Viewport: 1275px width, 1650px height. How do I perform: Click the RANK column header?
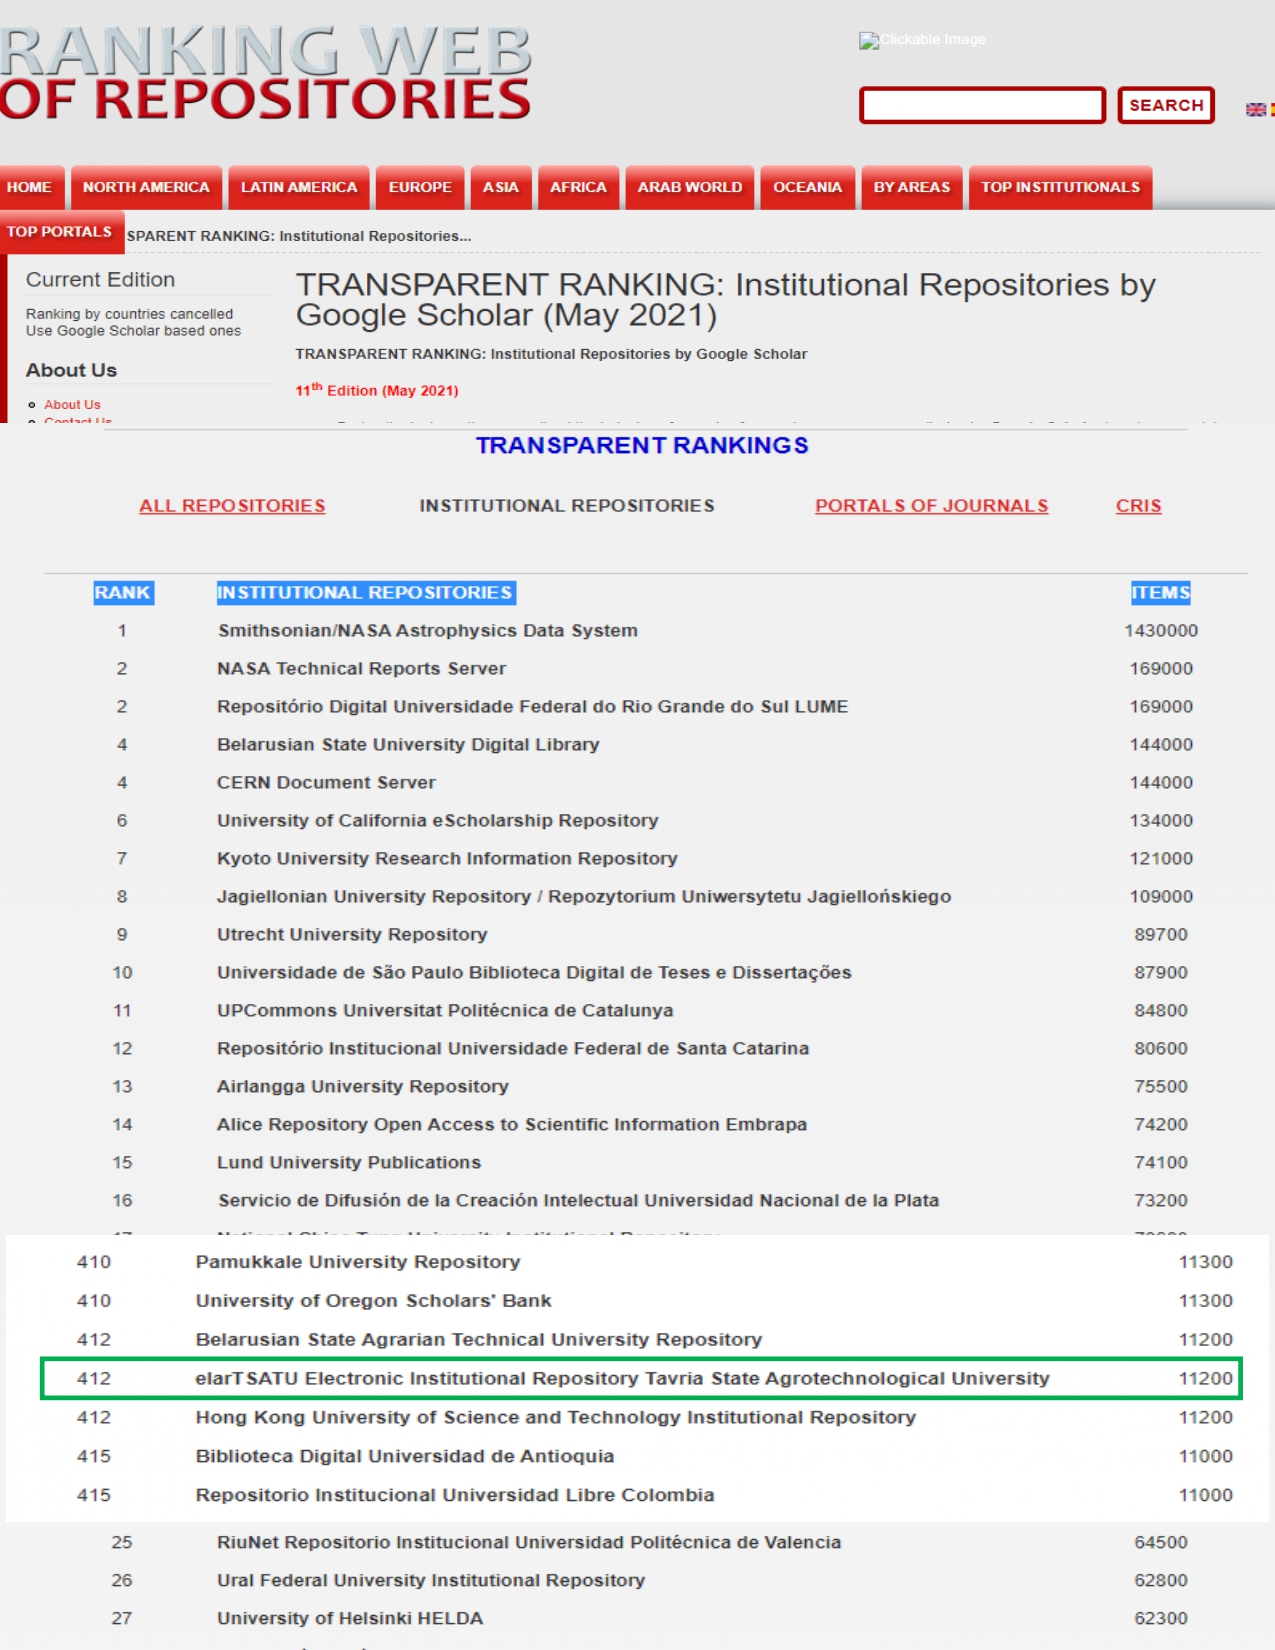click(x=123, y=593)
